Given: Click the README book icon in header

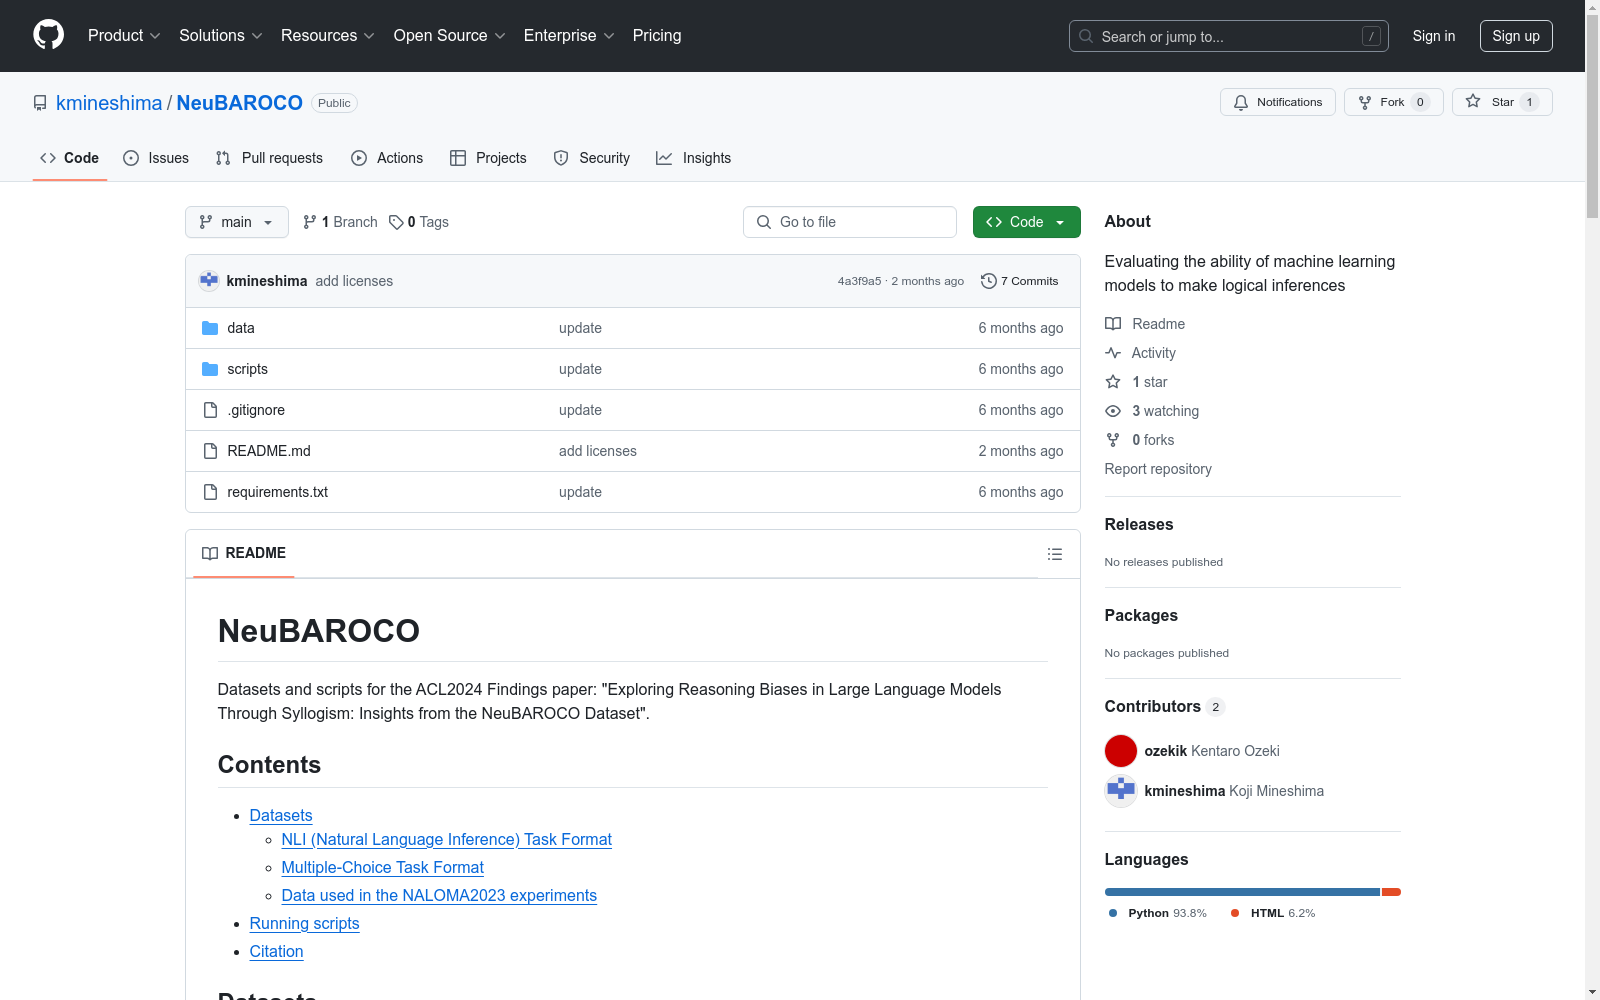Looking at the screenshot, I should click(210, 553).
